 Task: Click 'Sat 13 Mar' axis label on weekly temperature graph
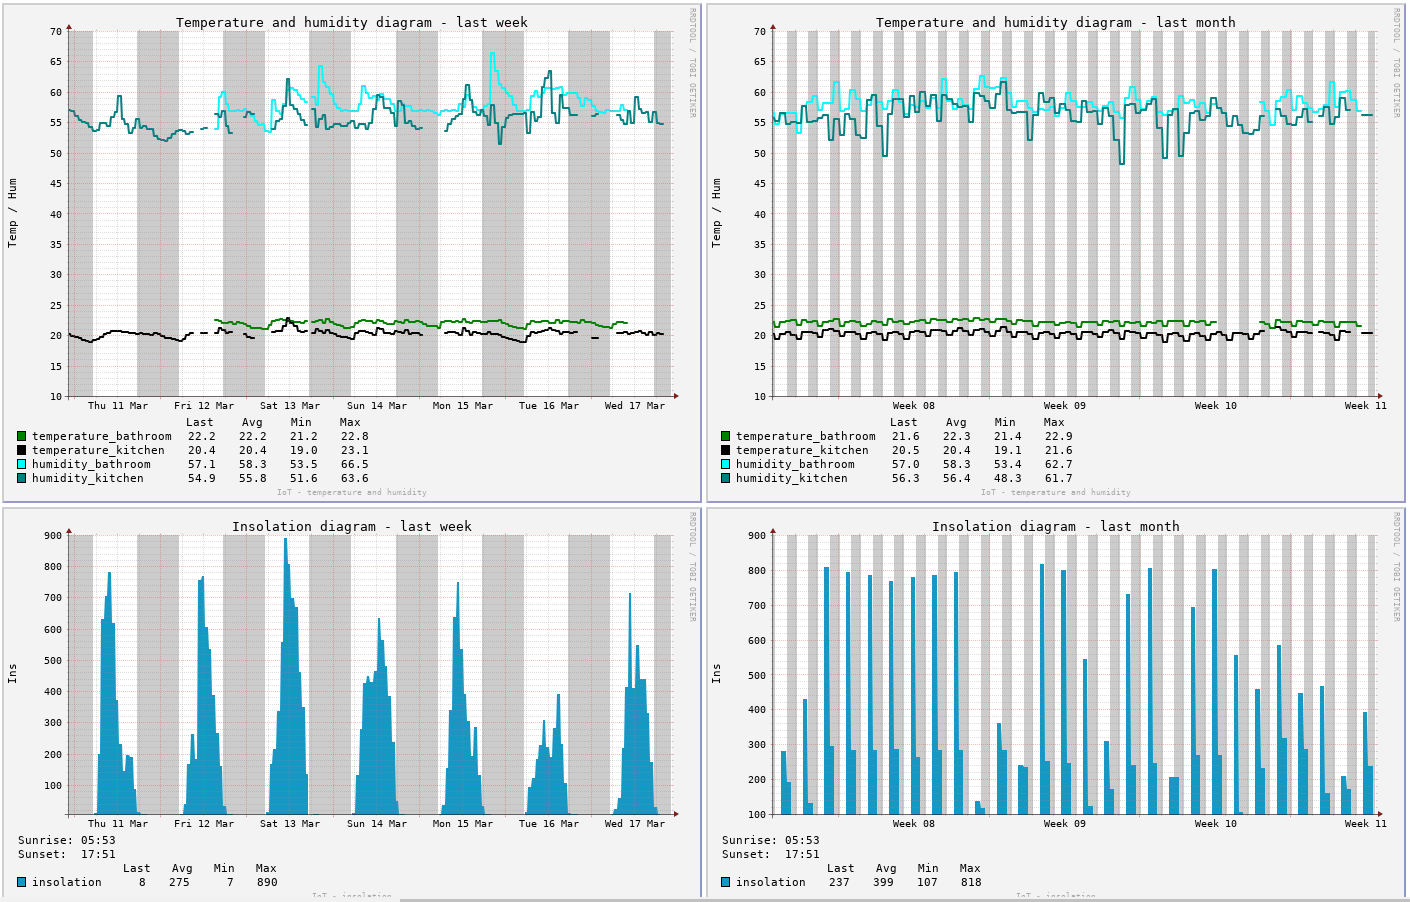tap(290, 406)
